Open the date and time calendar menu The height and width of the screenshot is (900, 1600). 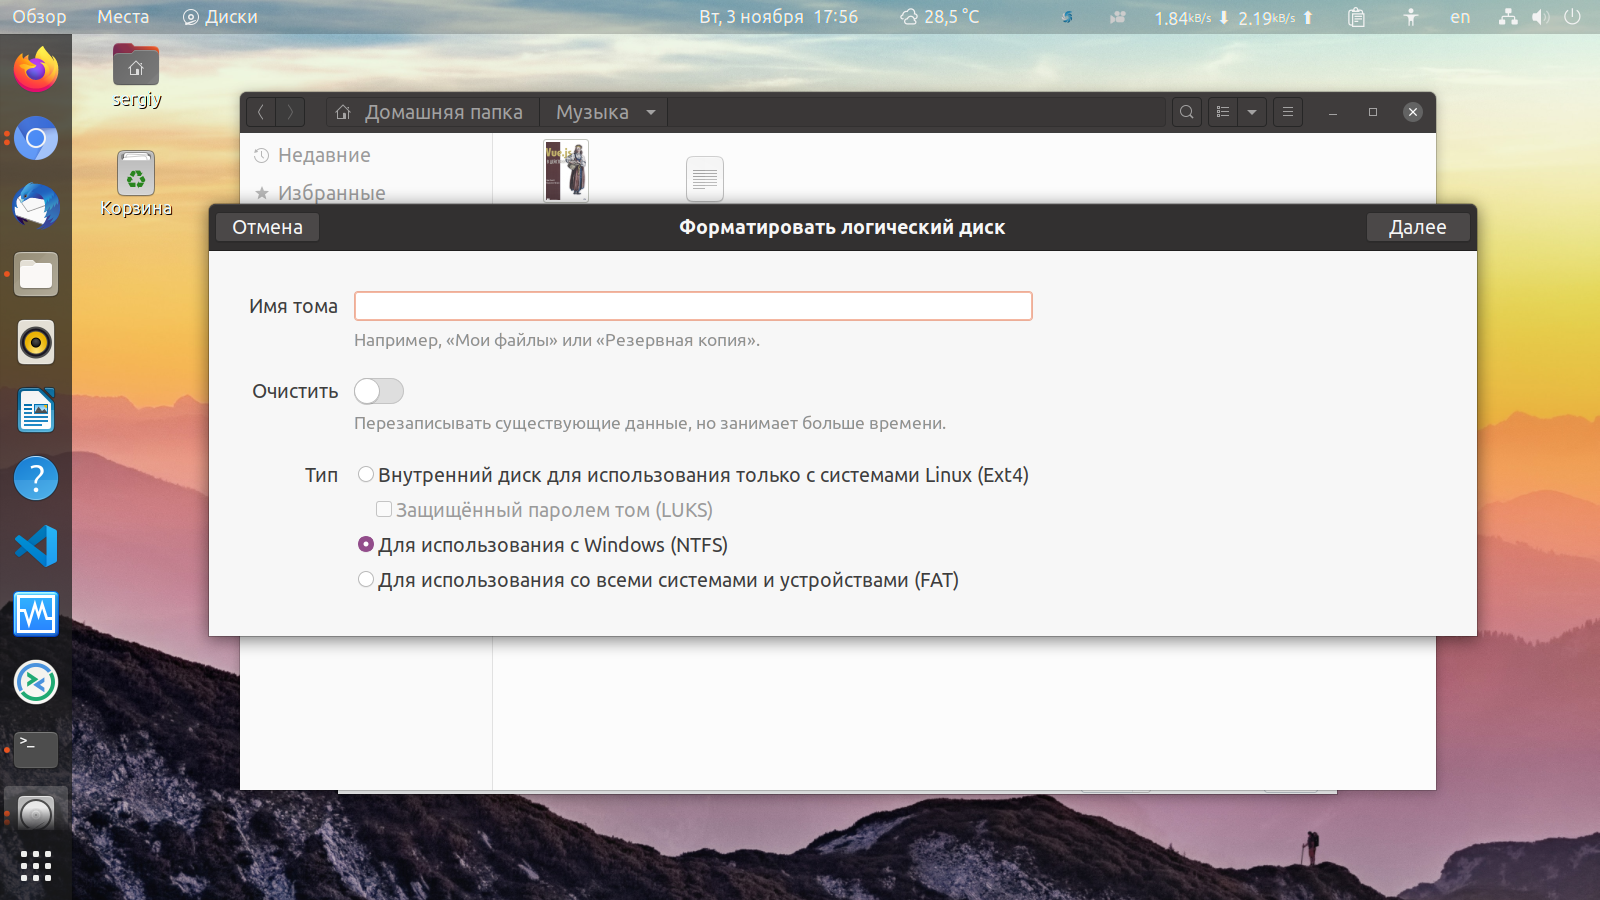coord(778,17)
